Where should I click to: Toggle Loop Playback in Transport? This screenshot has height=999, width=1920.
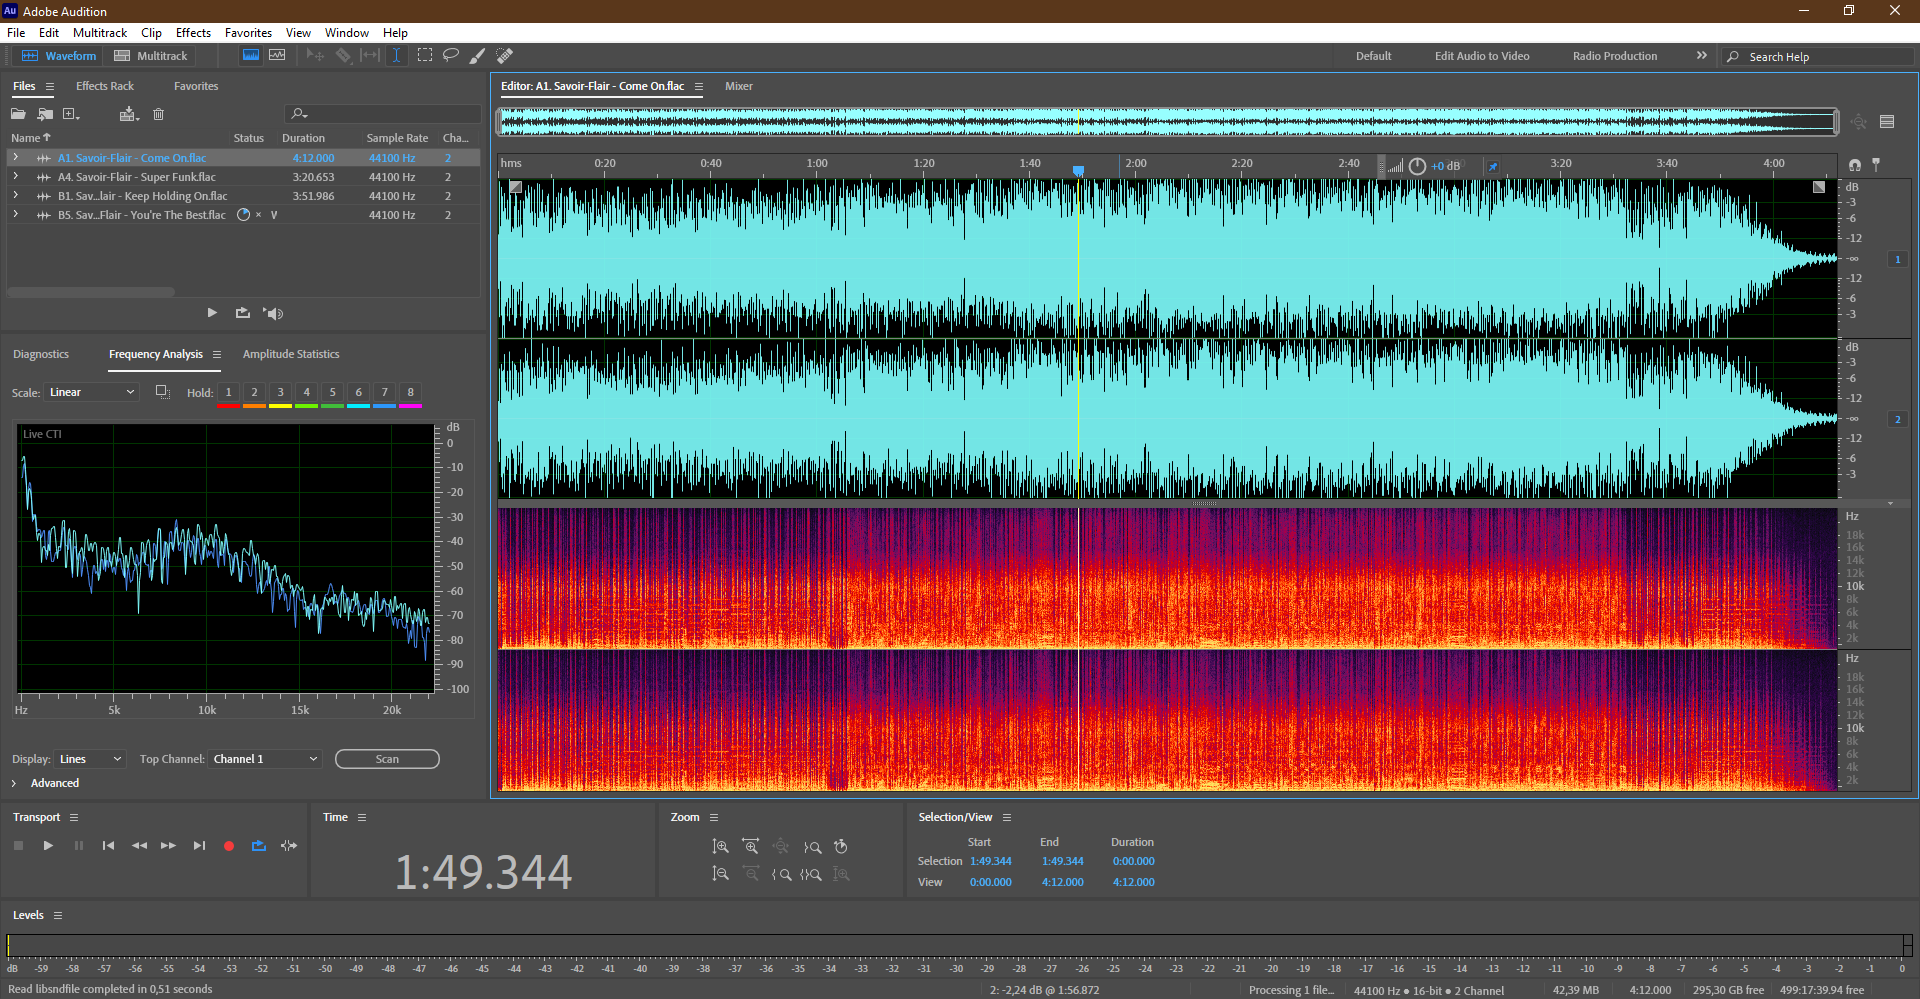point(259,846)
